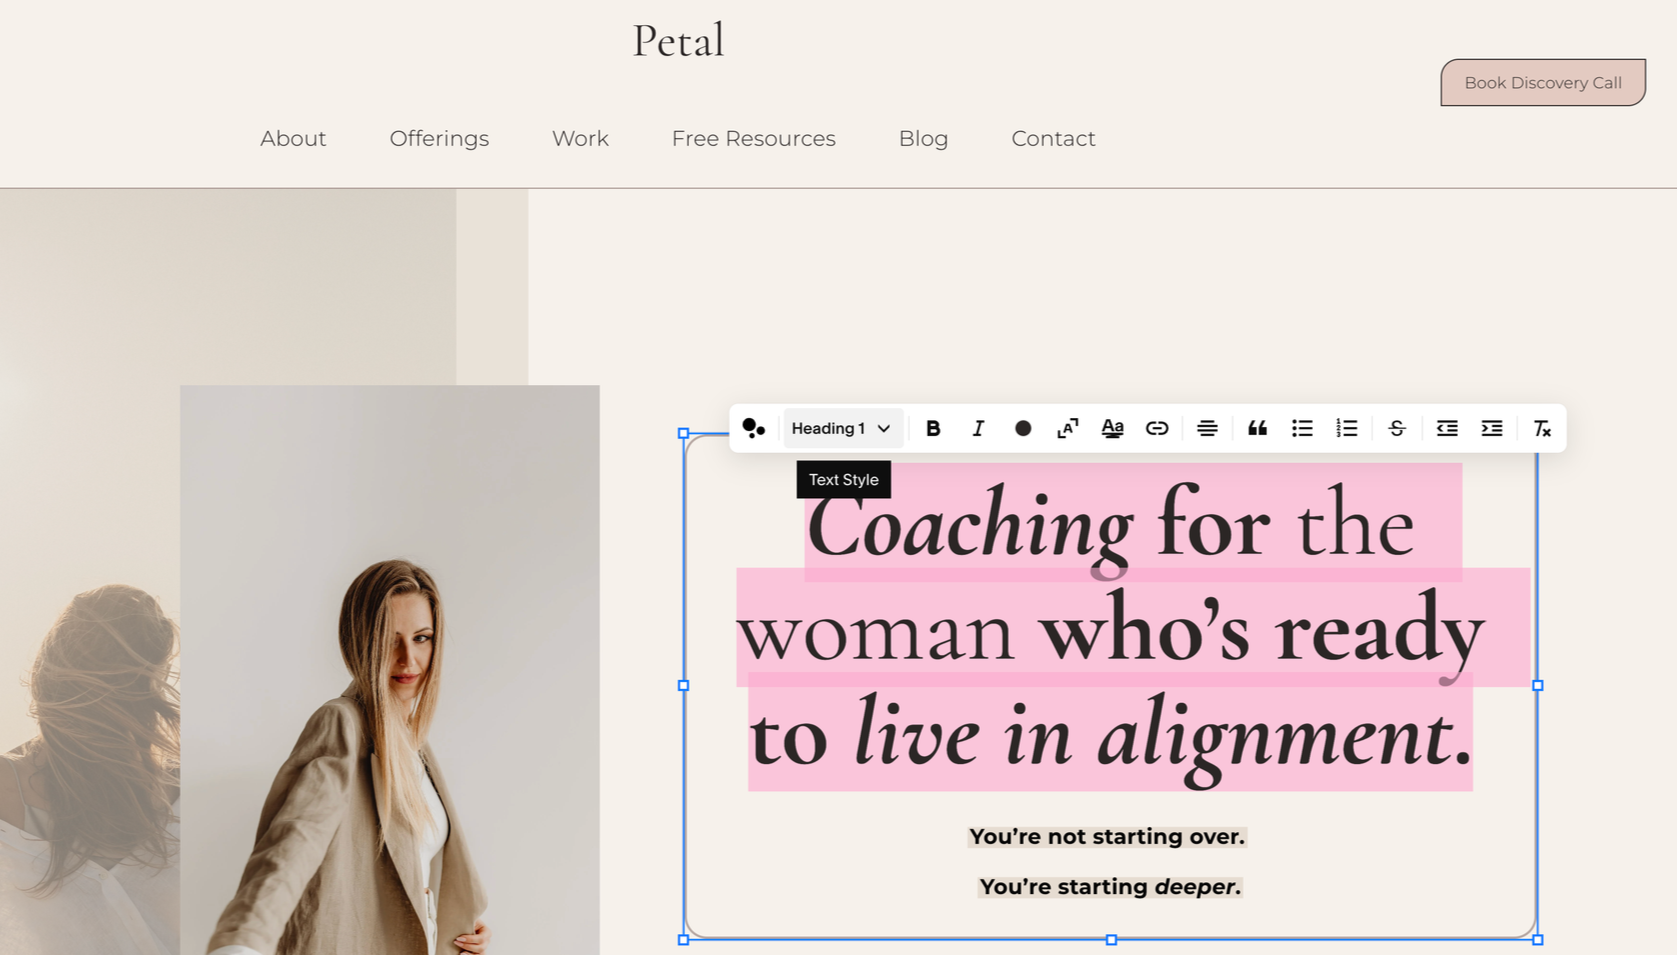Open the Text Style icon in toolbar
Image resolution: width=1677 pixels, height=955 pixels.
coord(754,429)
